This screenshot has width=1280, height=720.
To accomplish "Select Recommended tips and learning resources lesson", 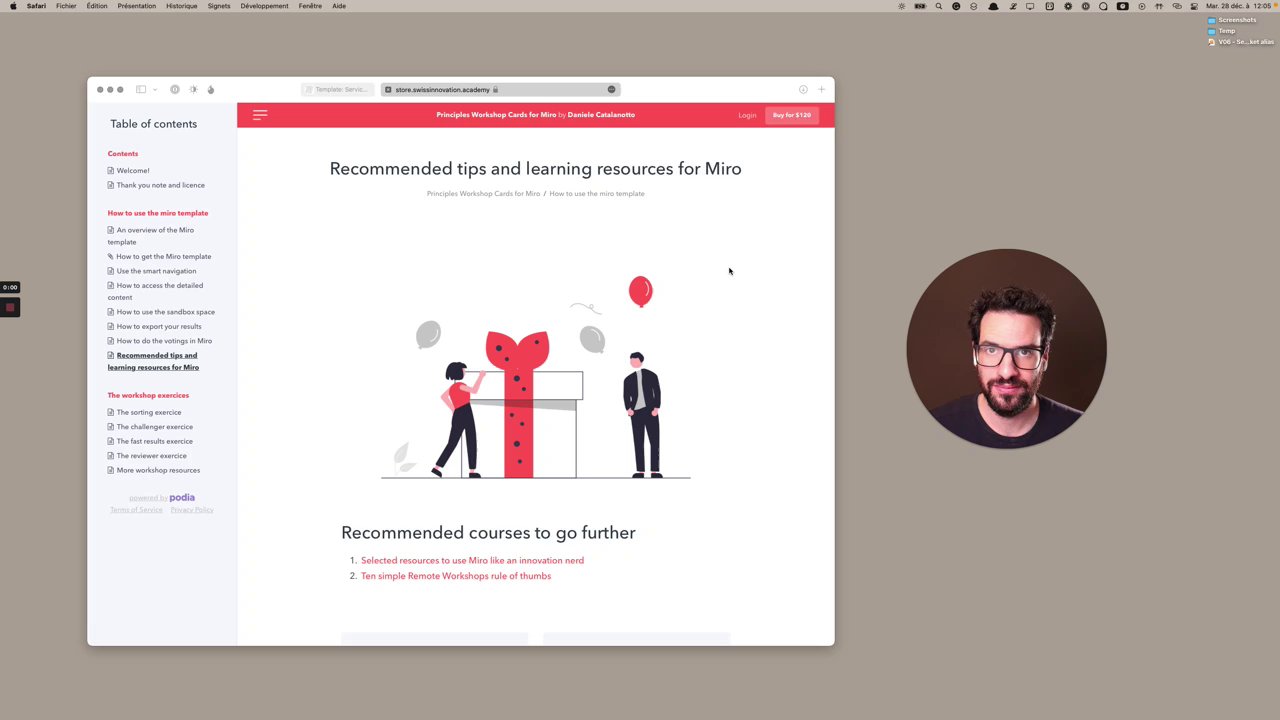I will coord(154,361).
